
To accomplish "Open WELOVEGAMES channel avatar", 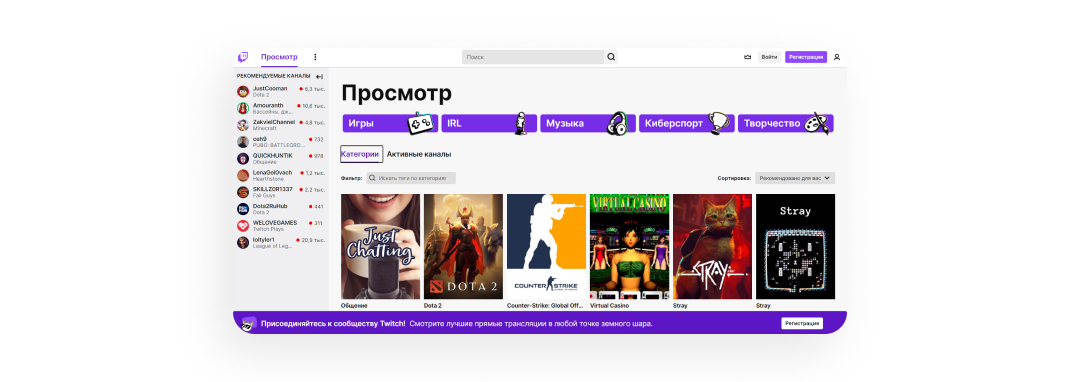I will pos(243,226).
